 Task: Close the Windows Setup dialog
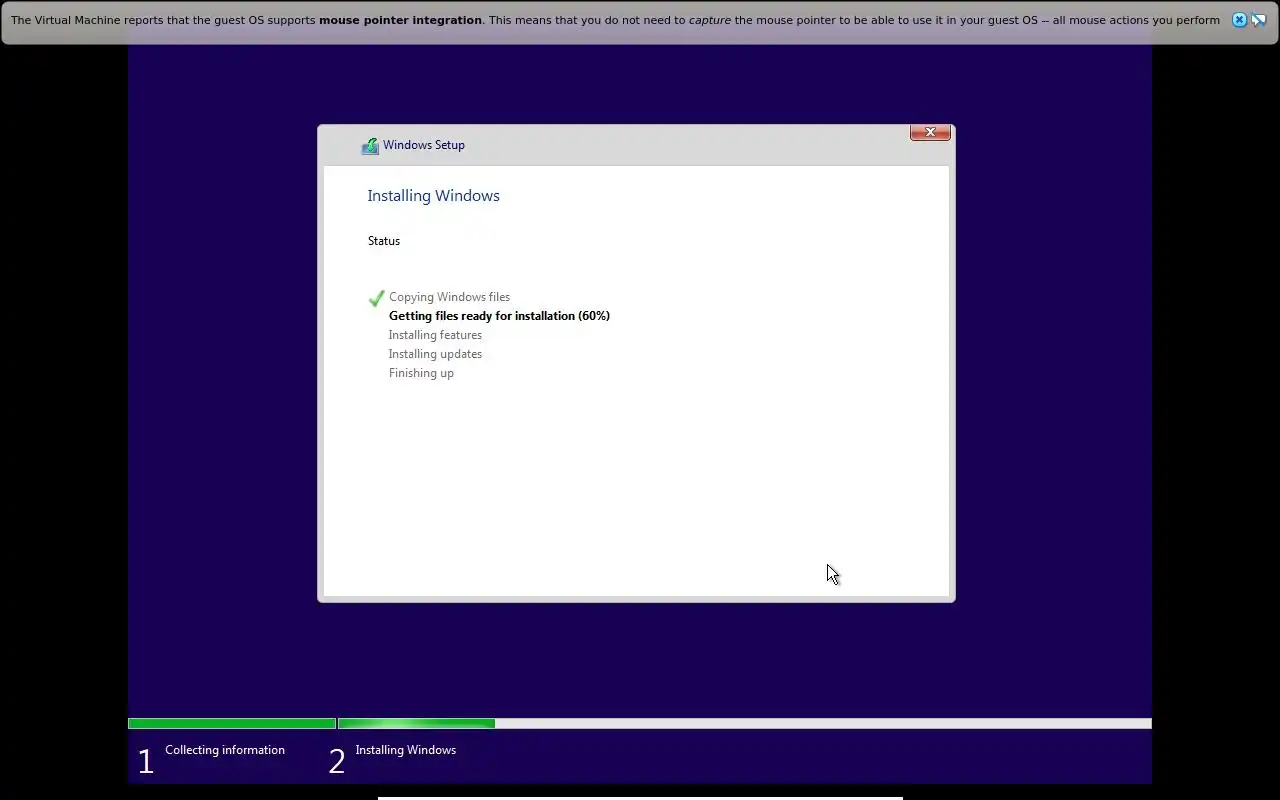tap(930, 132)
